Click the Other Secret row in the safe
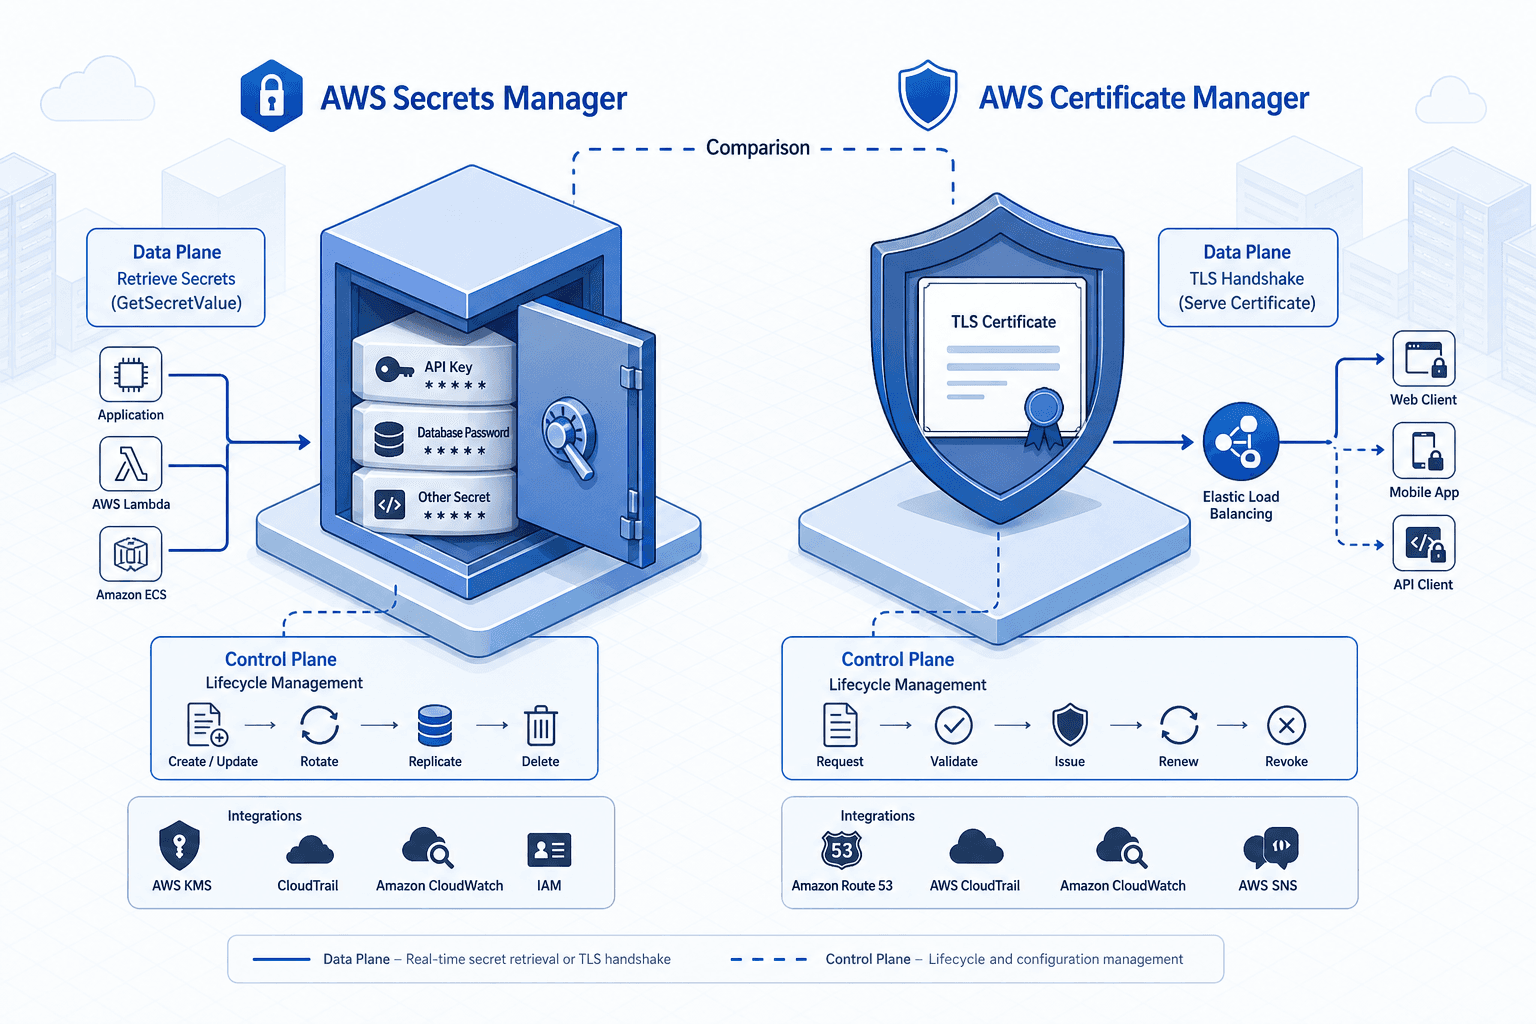The width and height of the screenshot is (1536, 1024). 434,503
